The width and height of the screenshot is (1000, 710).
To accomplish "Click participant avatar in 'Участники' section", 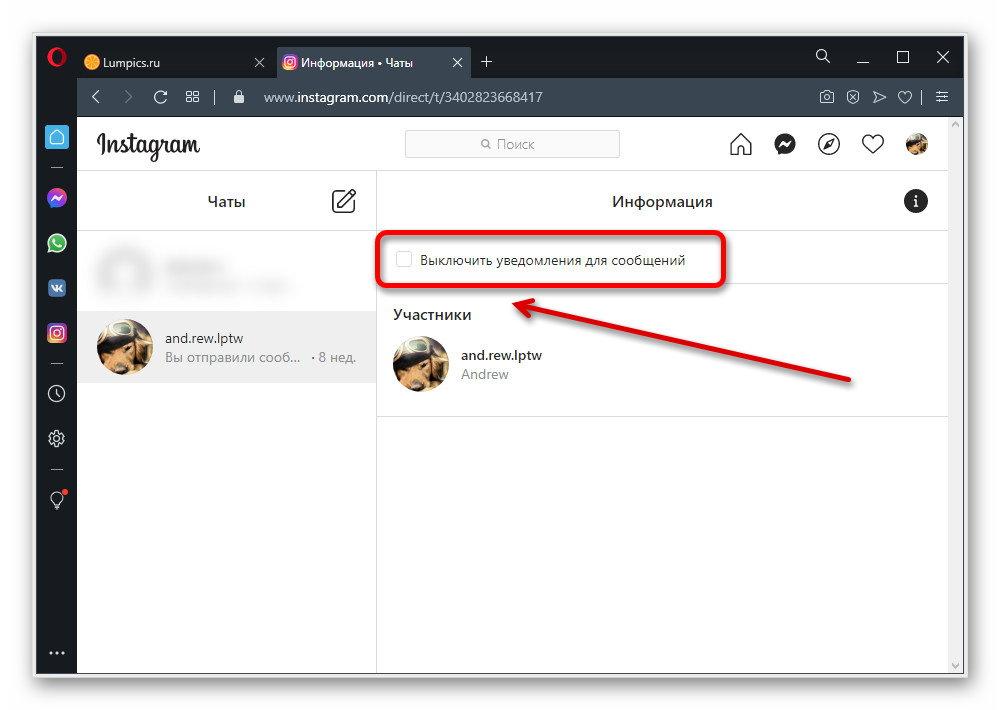I will pyautogui.click(x=421, y=364).
